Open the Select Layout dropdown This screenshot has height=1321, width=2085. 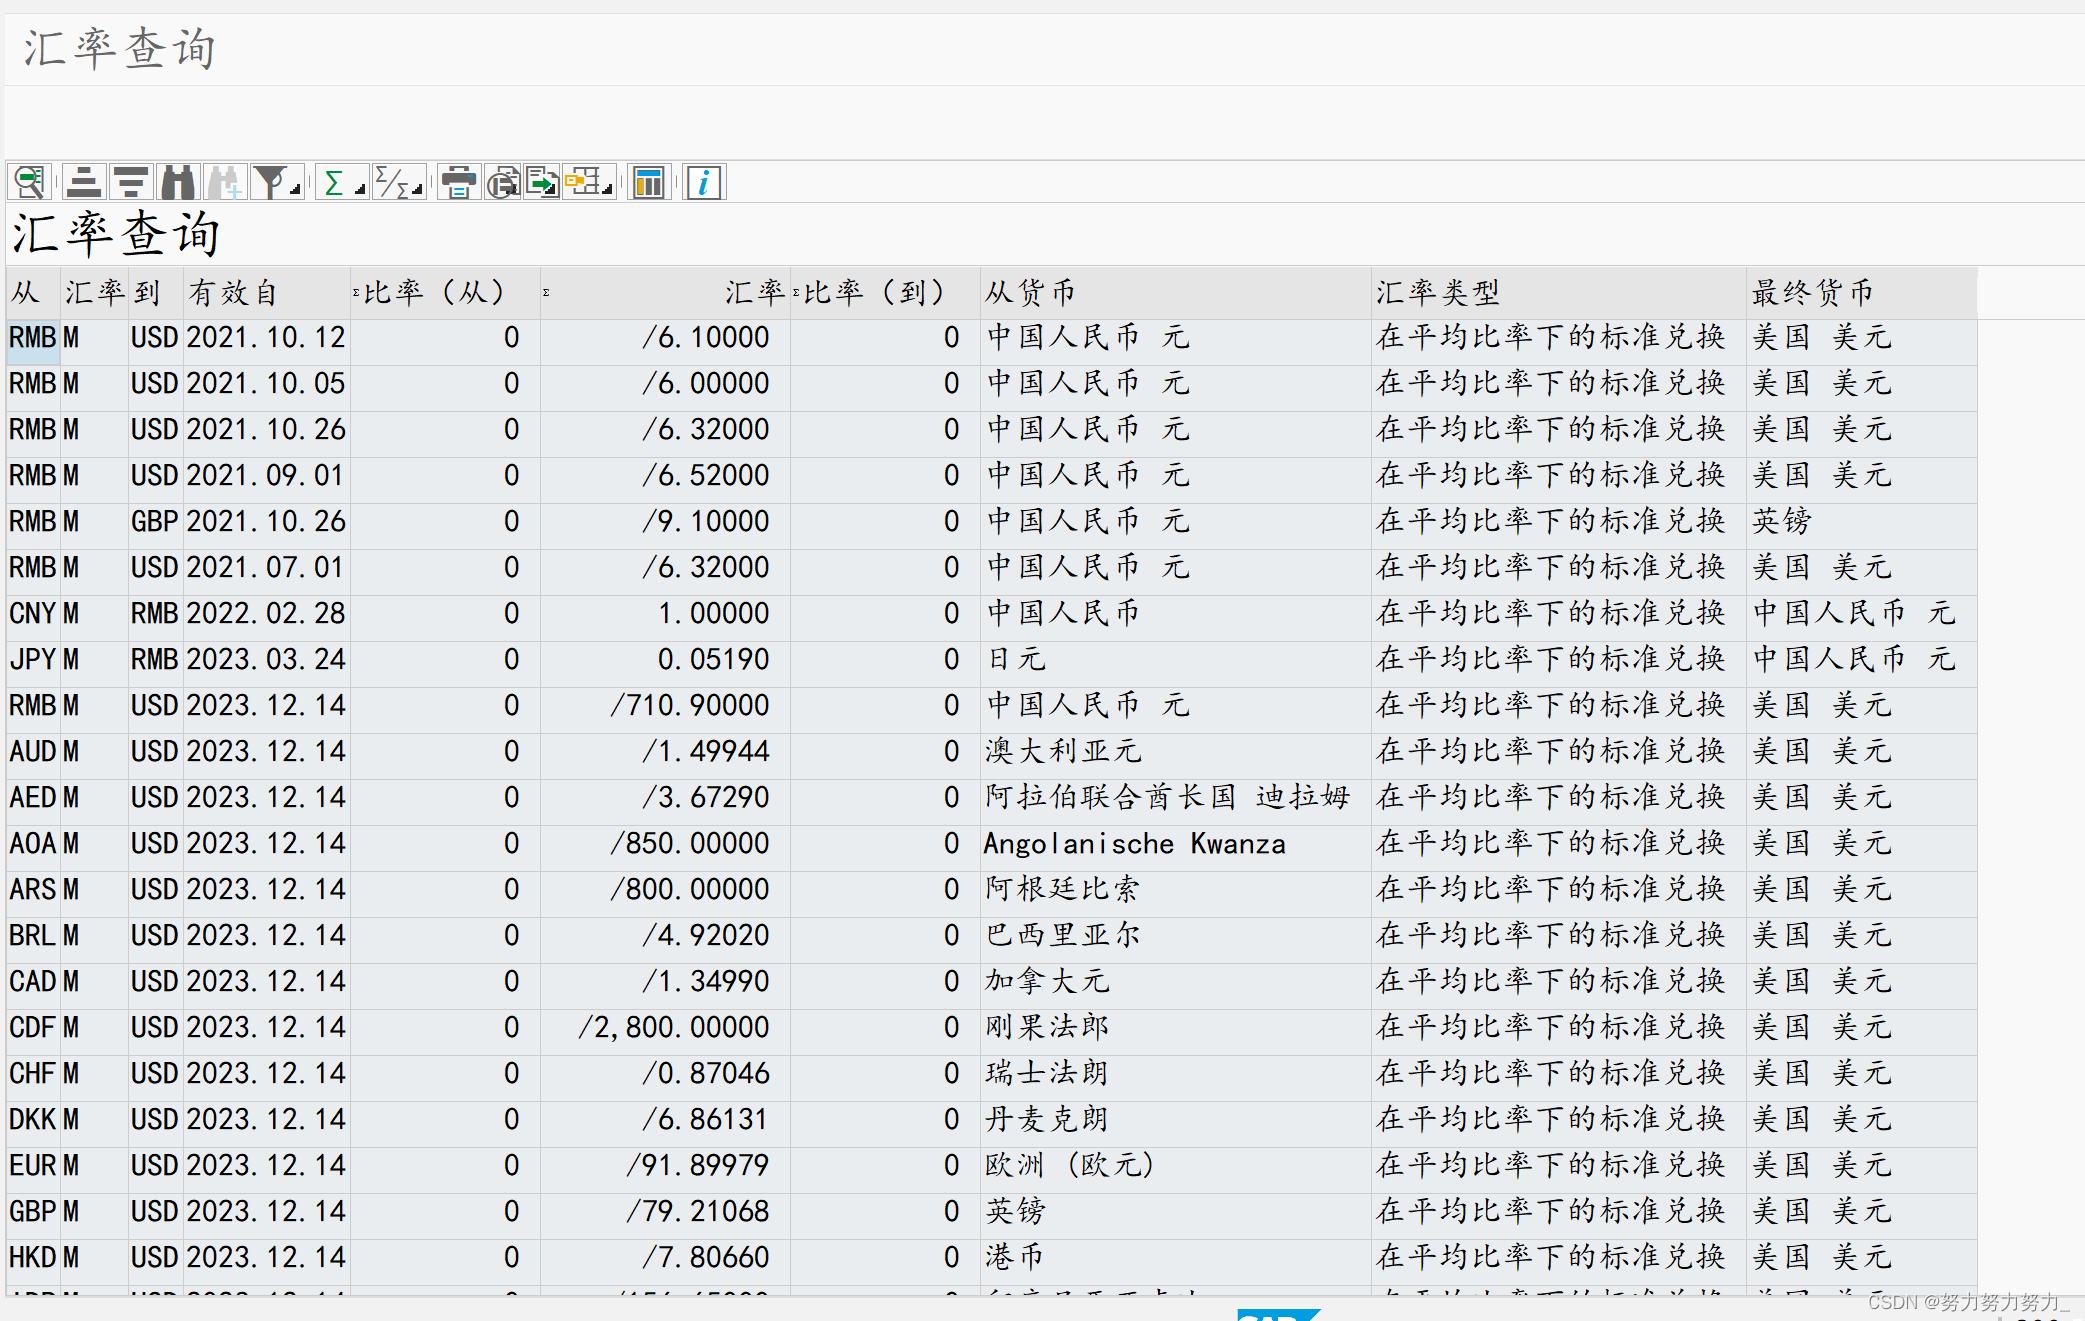click(x=606, y=188)
